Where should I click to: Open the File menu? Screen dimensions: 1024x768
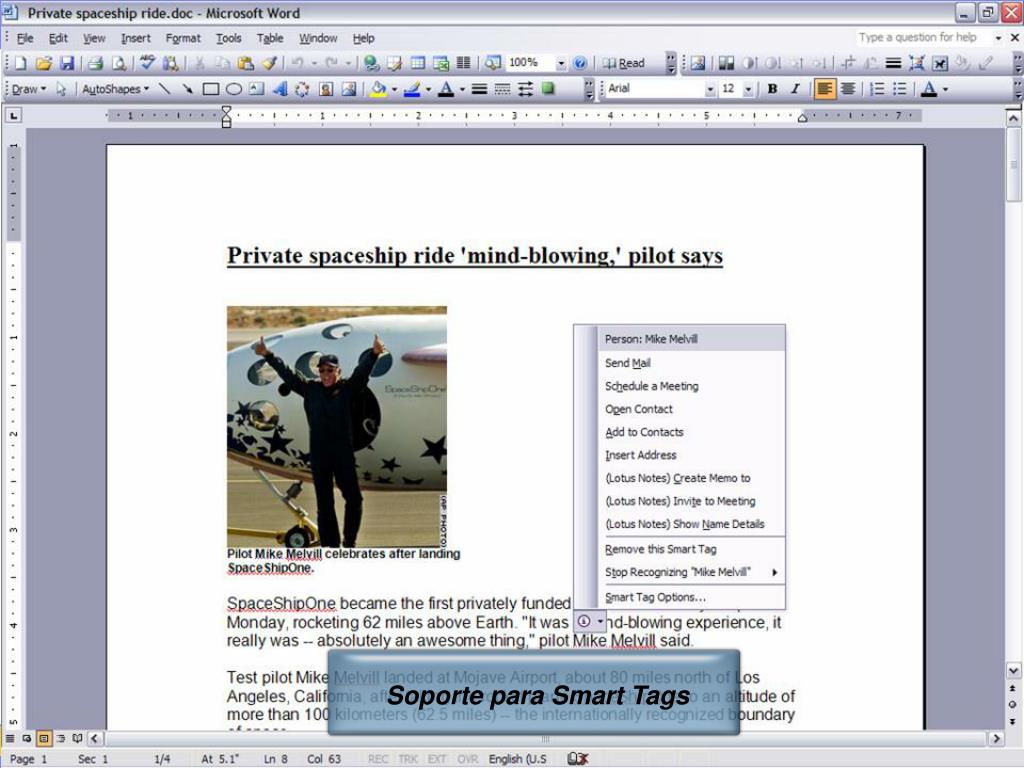tap(25, 39)
